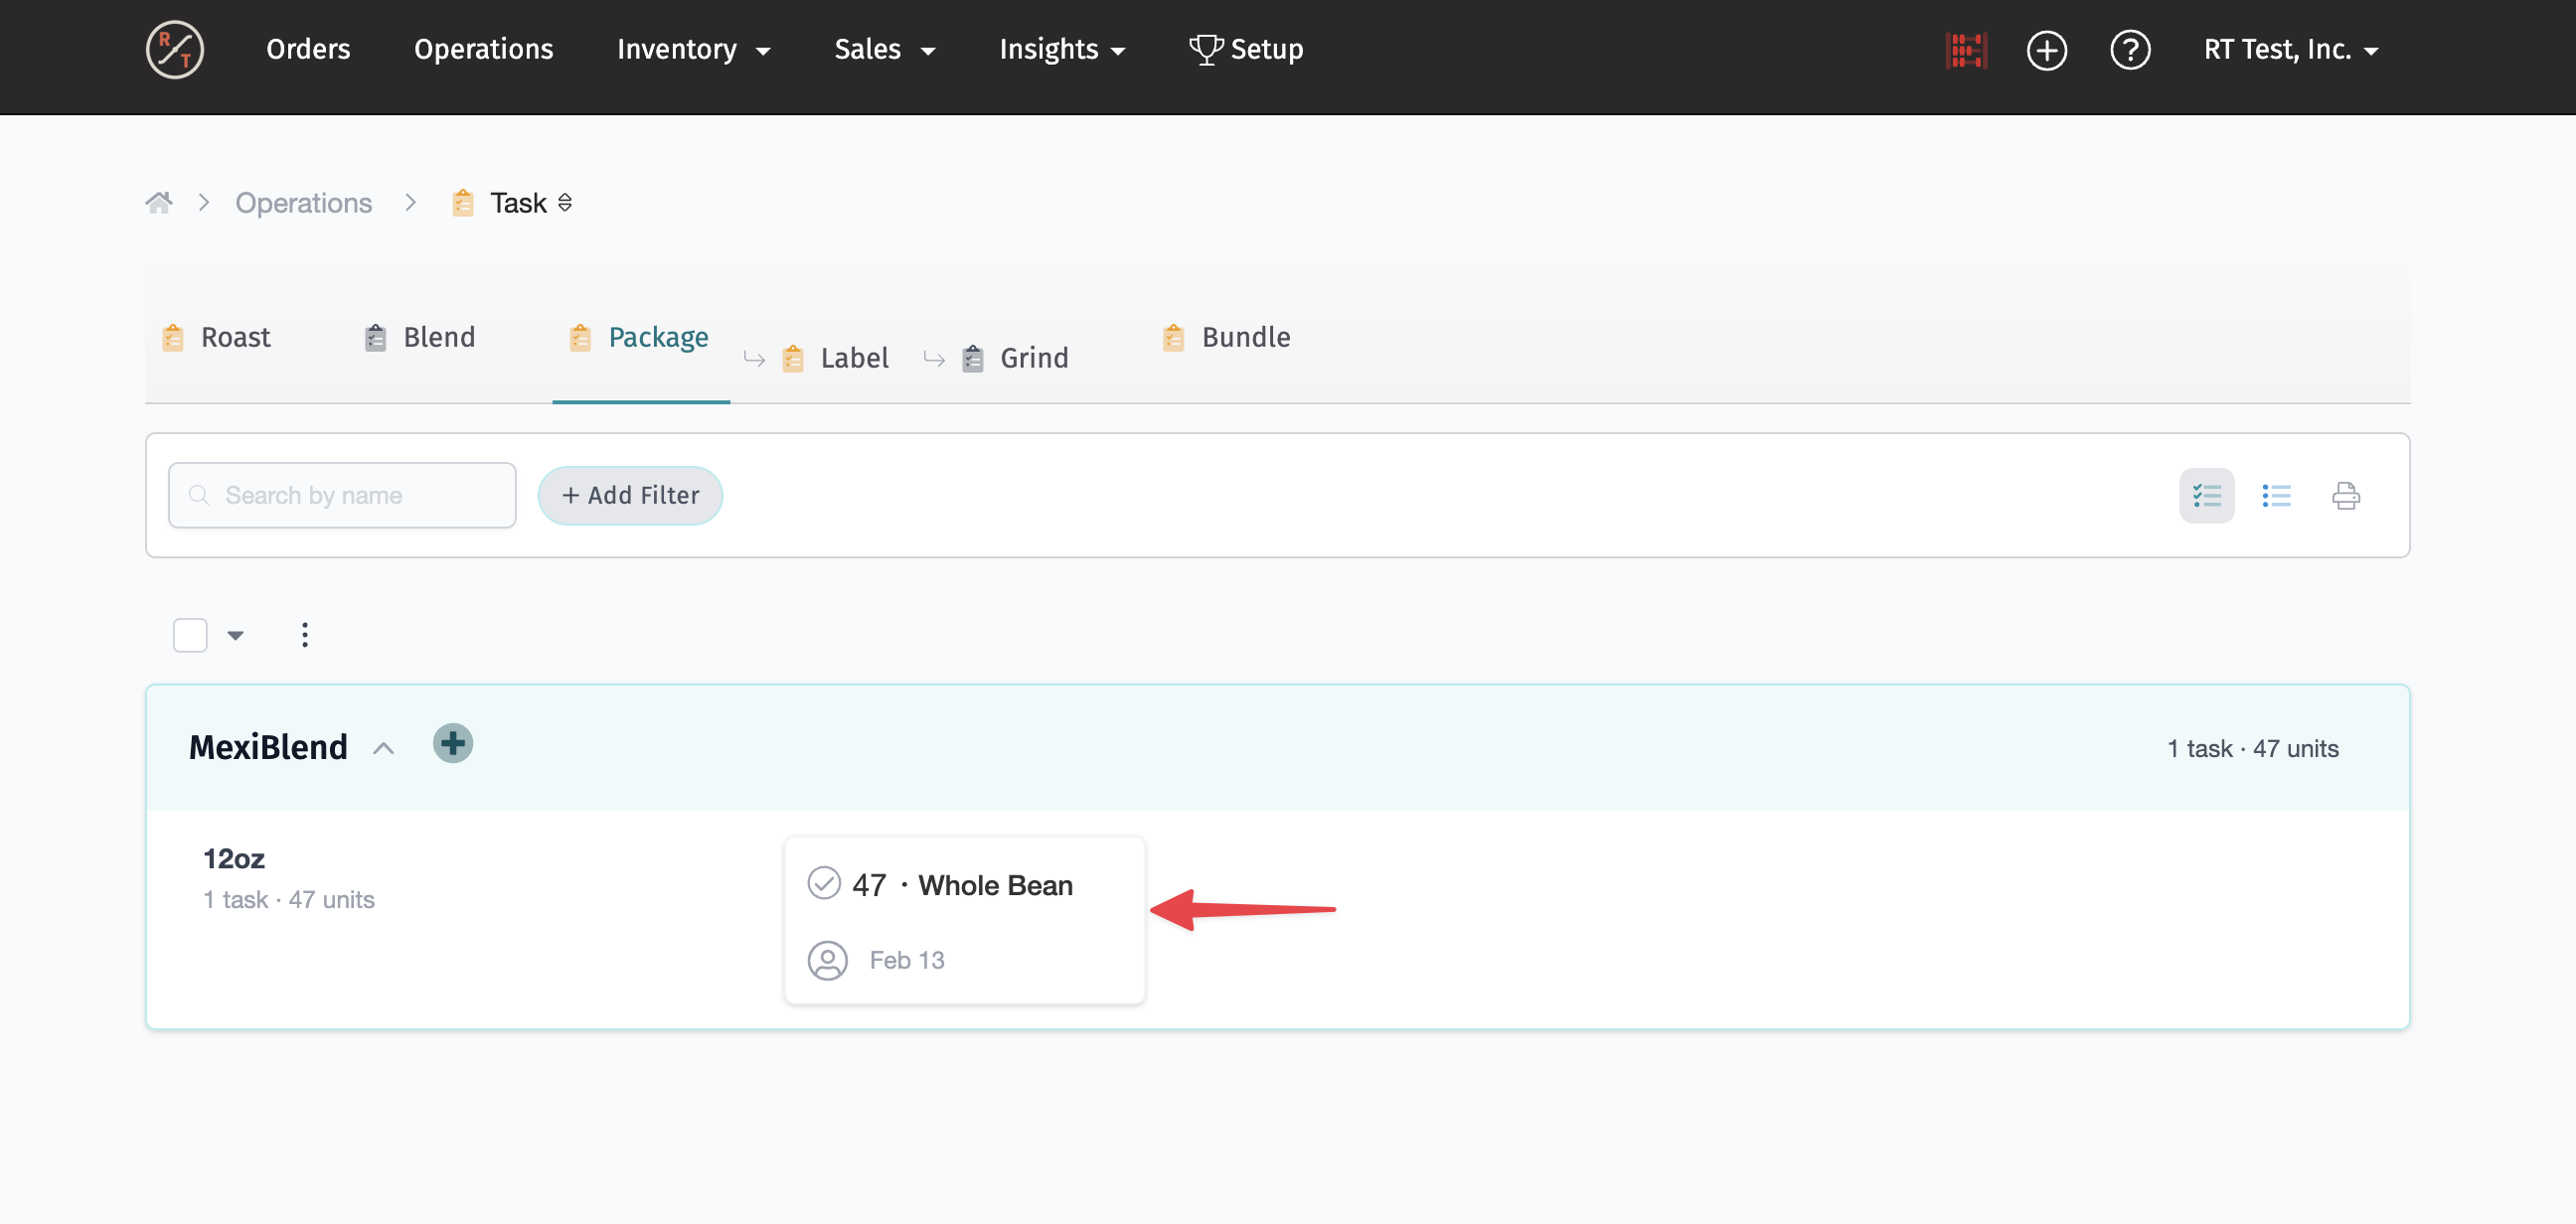Switch to checklist task view icon
Viewport: 2576px width, 1224px height.
2206,495
